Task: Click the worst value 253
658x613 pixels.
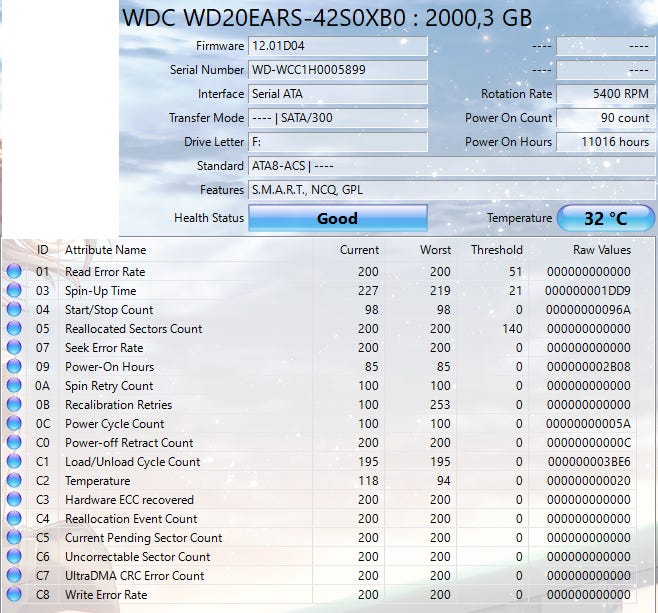Action: point(440,404)
